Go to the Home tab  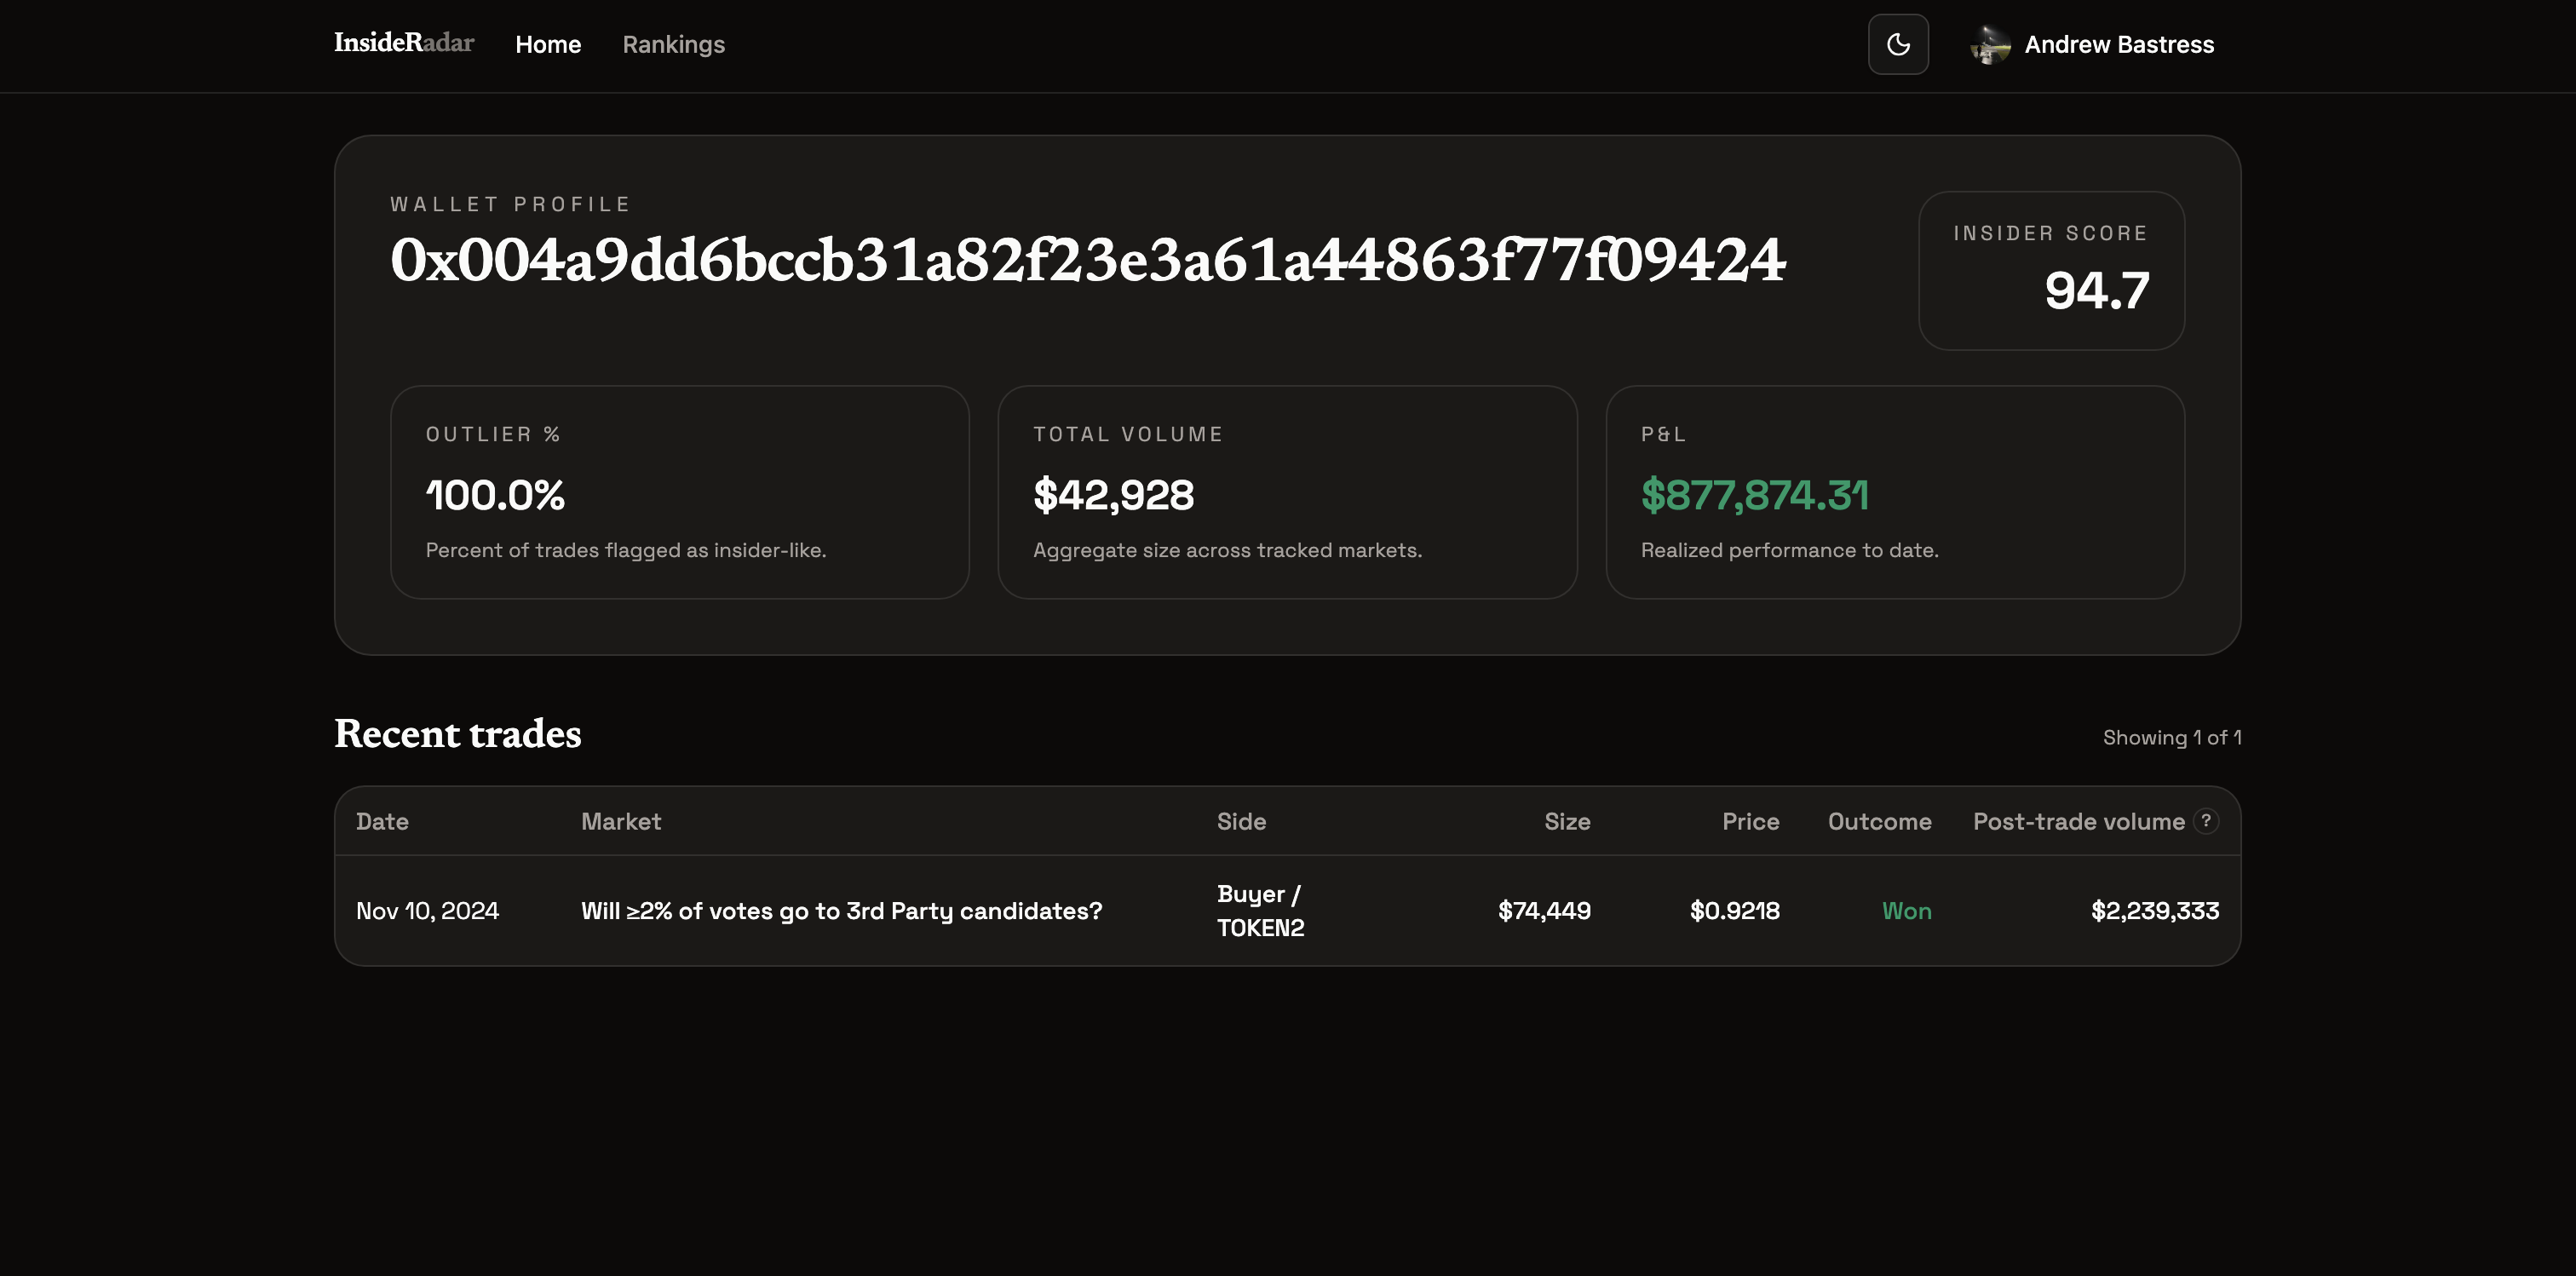[547, 44]
